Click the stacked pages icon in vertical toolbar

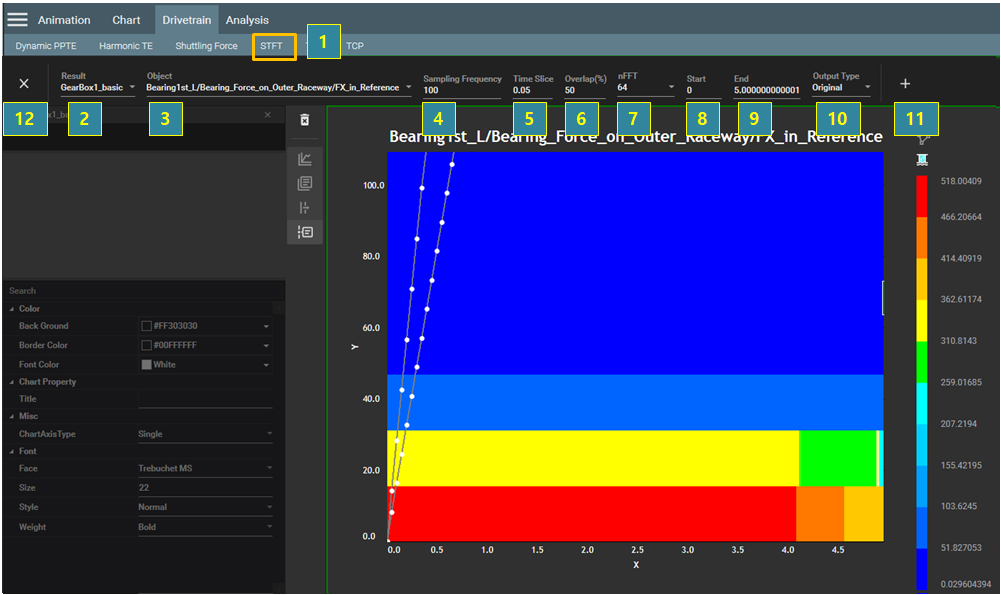click(305, 183)
